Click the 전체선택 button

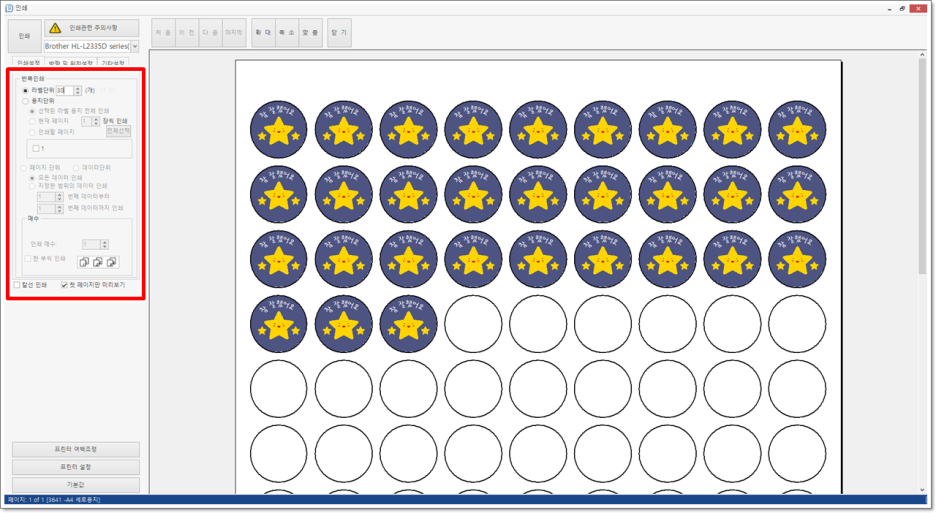[x=118, y=131]
